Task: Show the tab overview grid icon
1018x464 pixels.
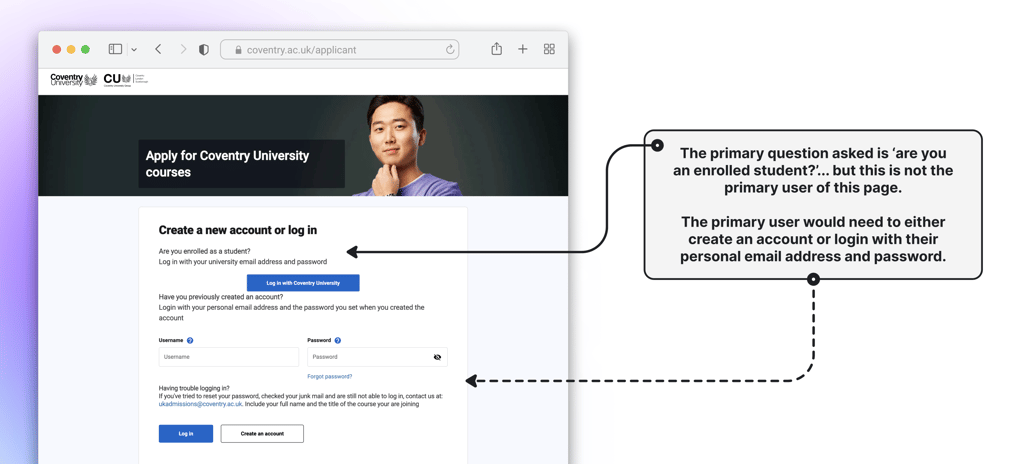Action: point(549,49)
